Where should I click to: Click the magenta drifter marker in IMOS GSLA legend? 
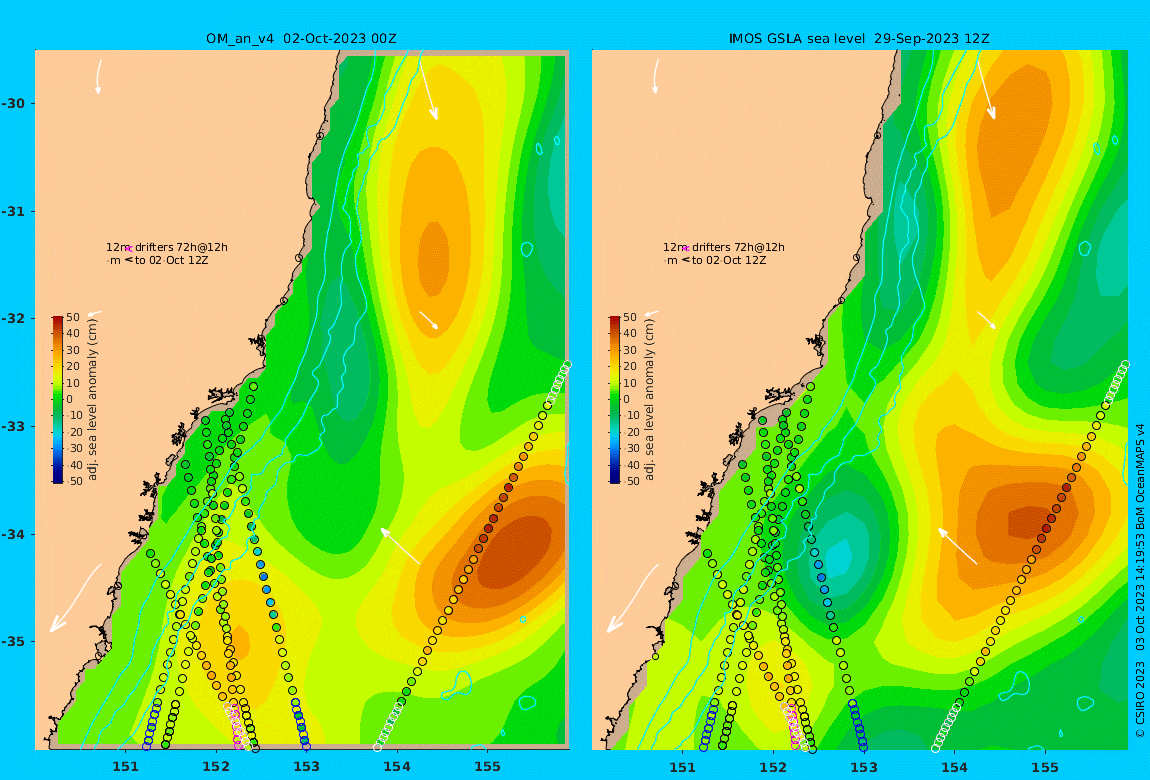[x=686, y=249]
